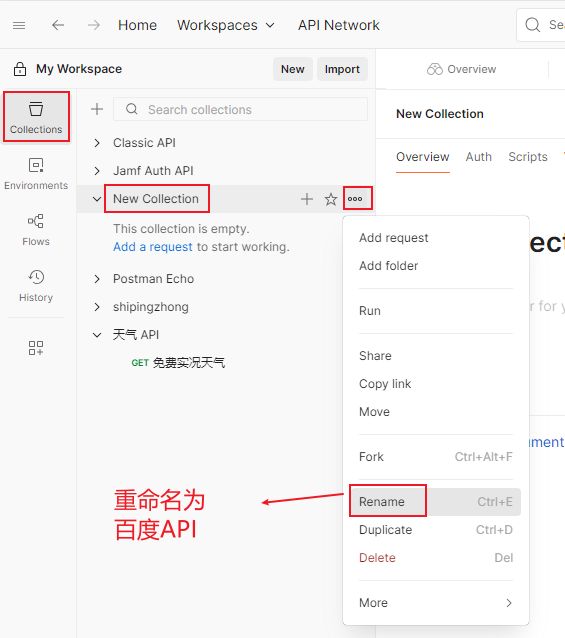
Task: Go back with the left arrow
Action: click(x=58, y=25)
